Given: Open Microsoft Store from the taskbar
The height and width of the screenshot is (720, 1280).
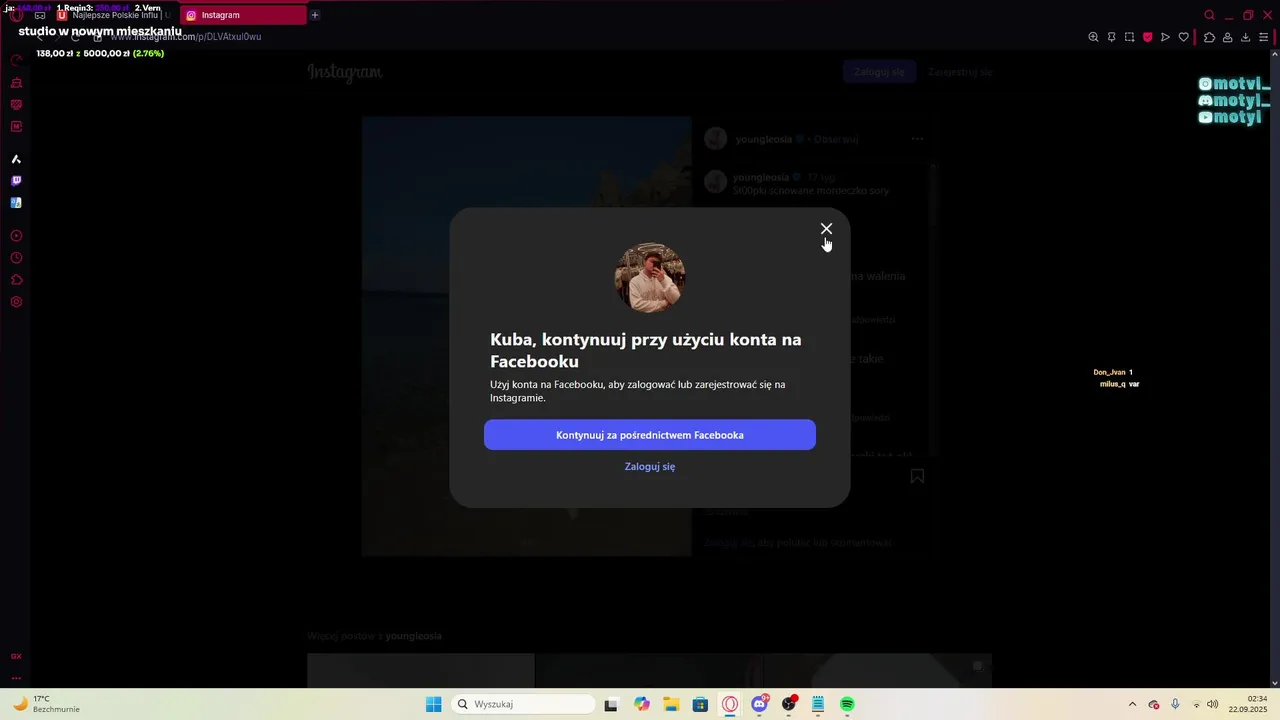Looking at the screenshot, I should [x=700, y=704].
